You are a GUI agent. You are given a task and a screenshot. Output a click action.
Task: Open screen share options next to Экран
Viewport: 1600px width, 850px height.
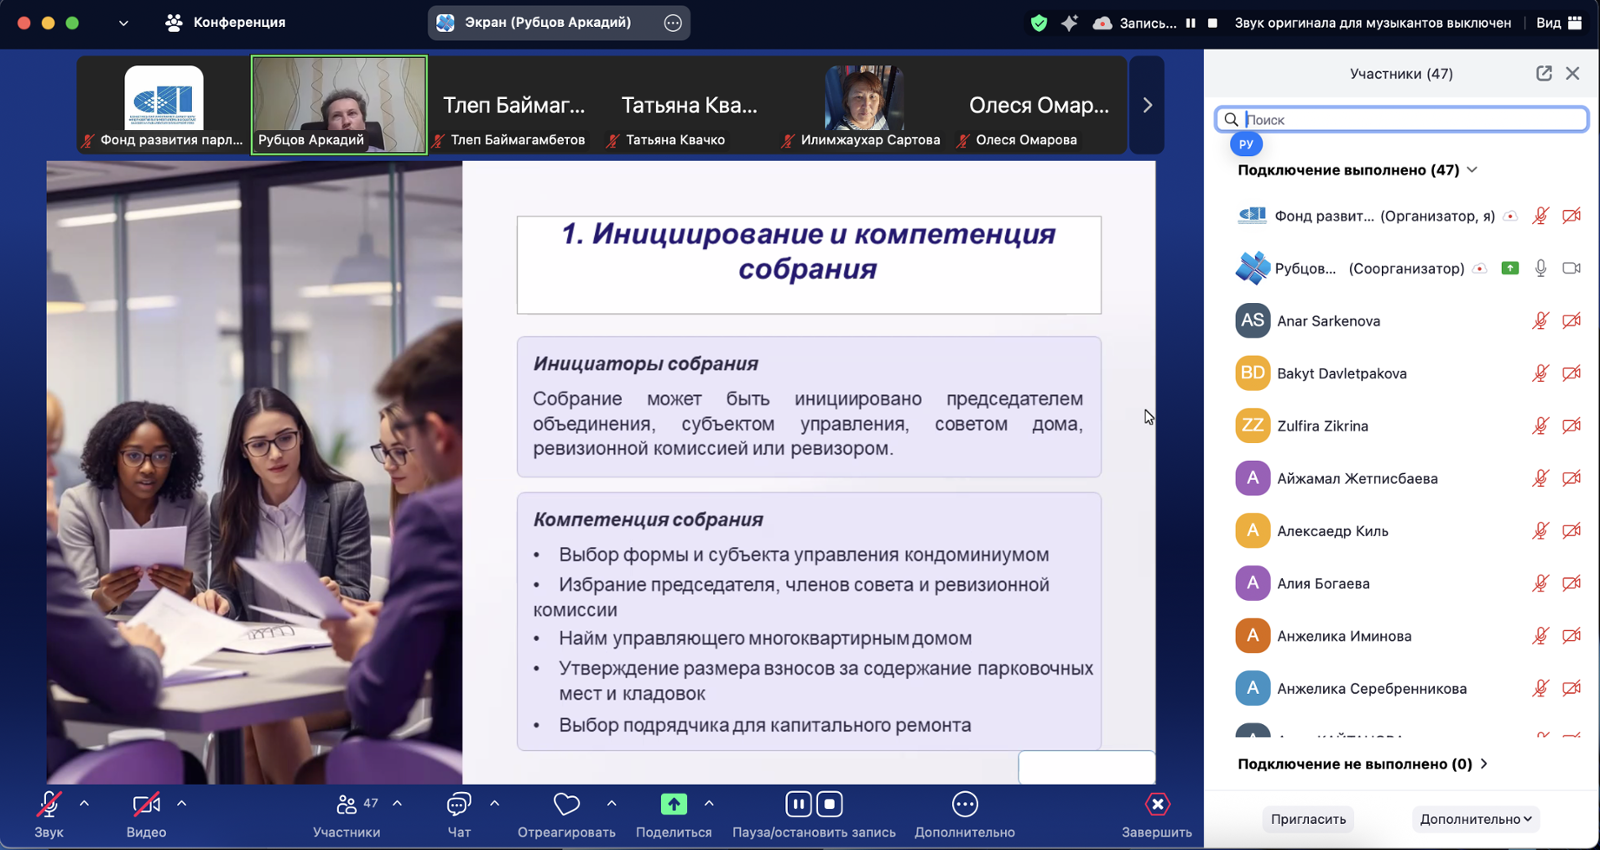point(673,23)
